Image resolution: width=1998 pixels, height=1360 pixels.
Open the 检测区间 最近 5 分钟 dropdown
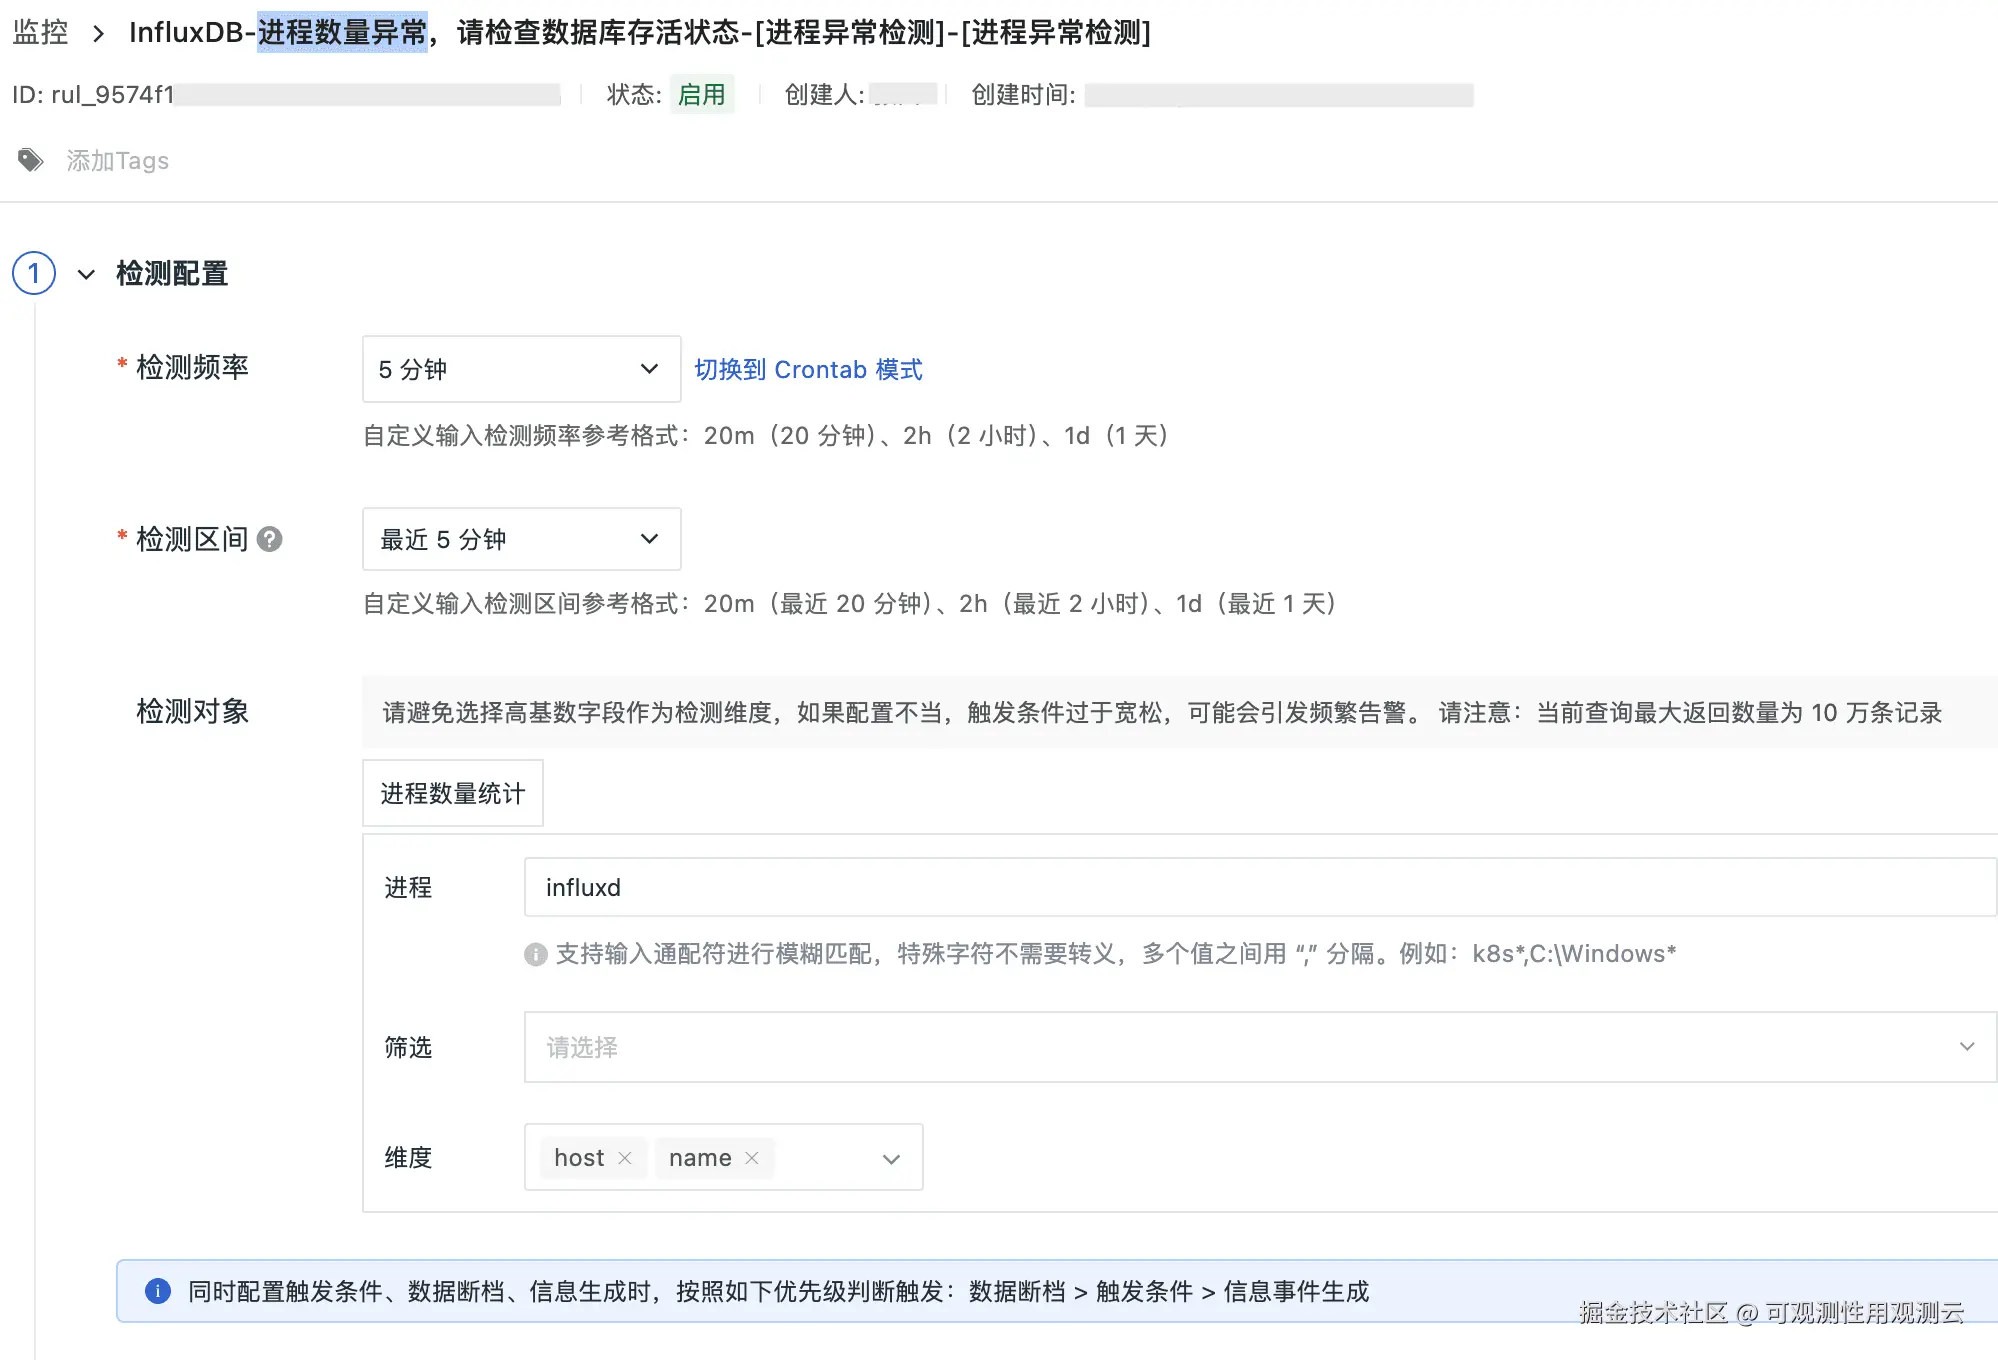coord(521,539)
